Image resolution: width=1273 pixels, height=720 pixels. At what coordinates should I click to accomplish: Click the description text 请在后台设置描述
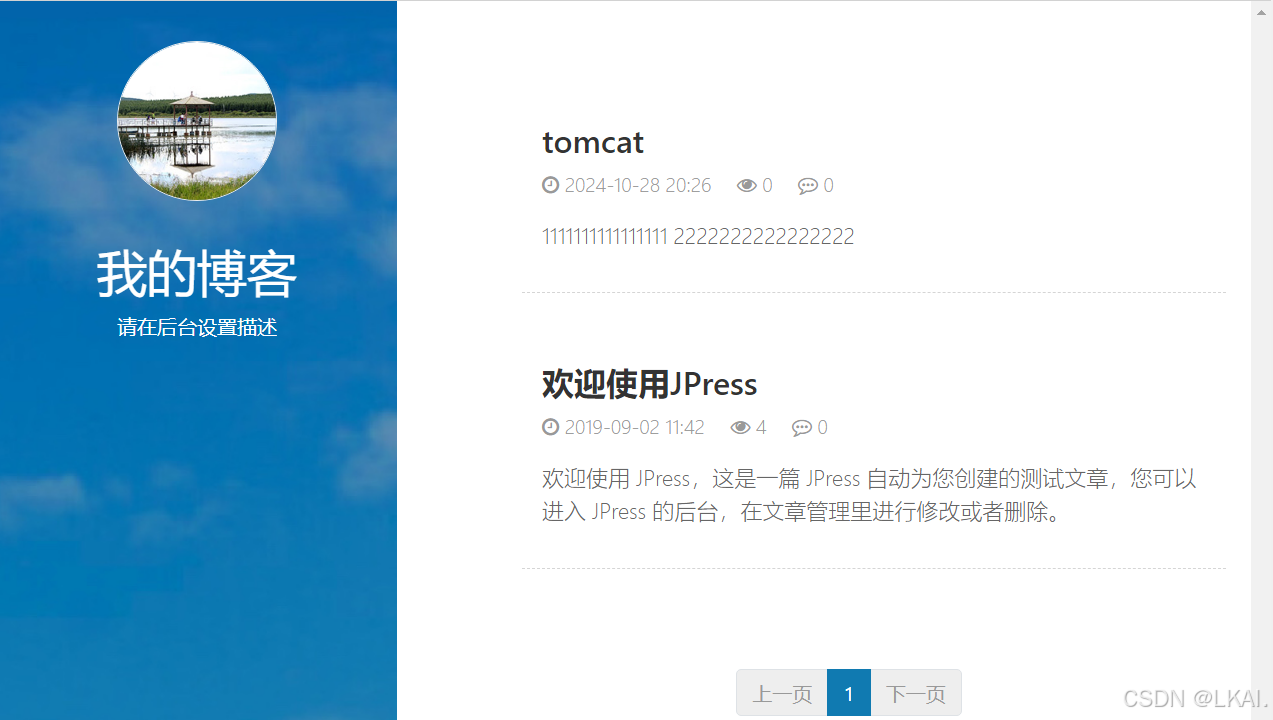[197, 327]
